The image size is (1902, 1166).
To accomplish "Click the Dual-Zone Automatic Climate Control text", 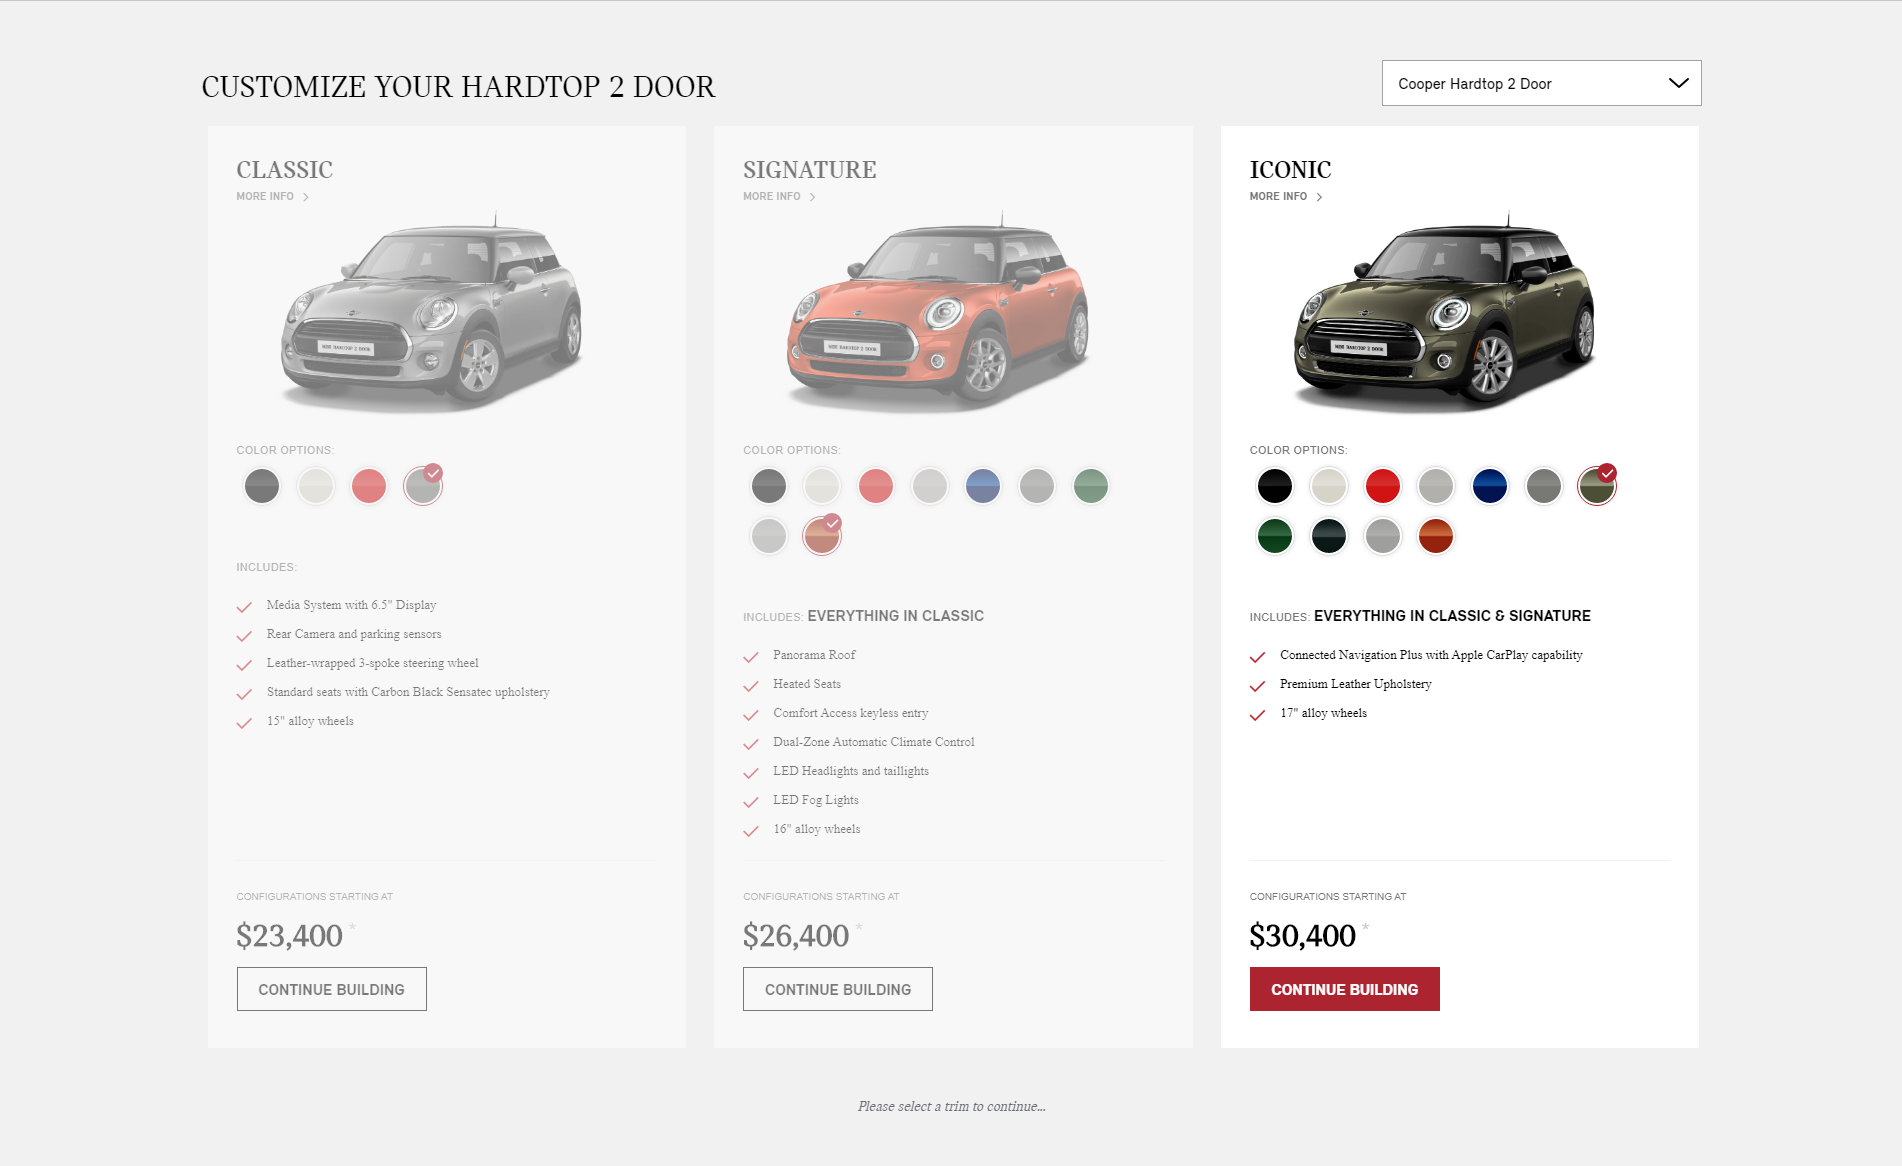I will pos(874,742).
